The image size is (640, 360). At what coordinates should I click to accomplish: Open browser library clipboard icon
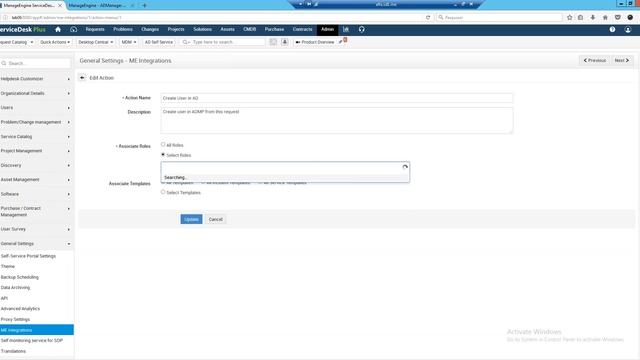[x=580, y=18]
